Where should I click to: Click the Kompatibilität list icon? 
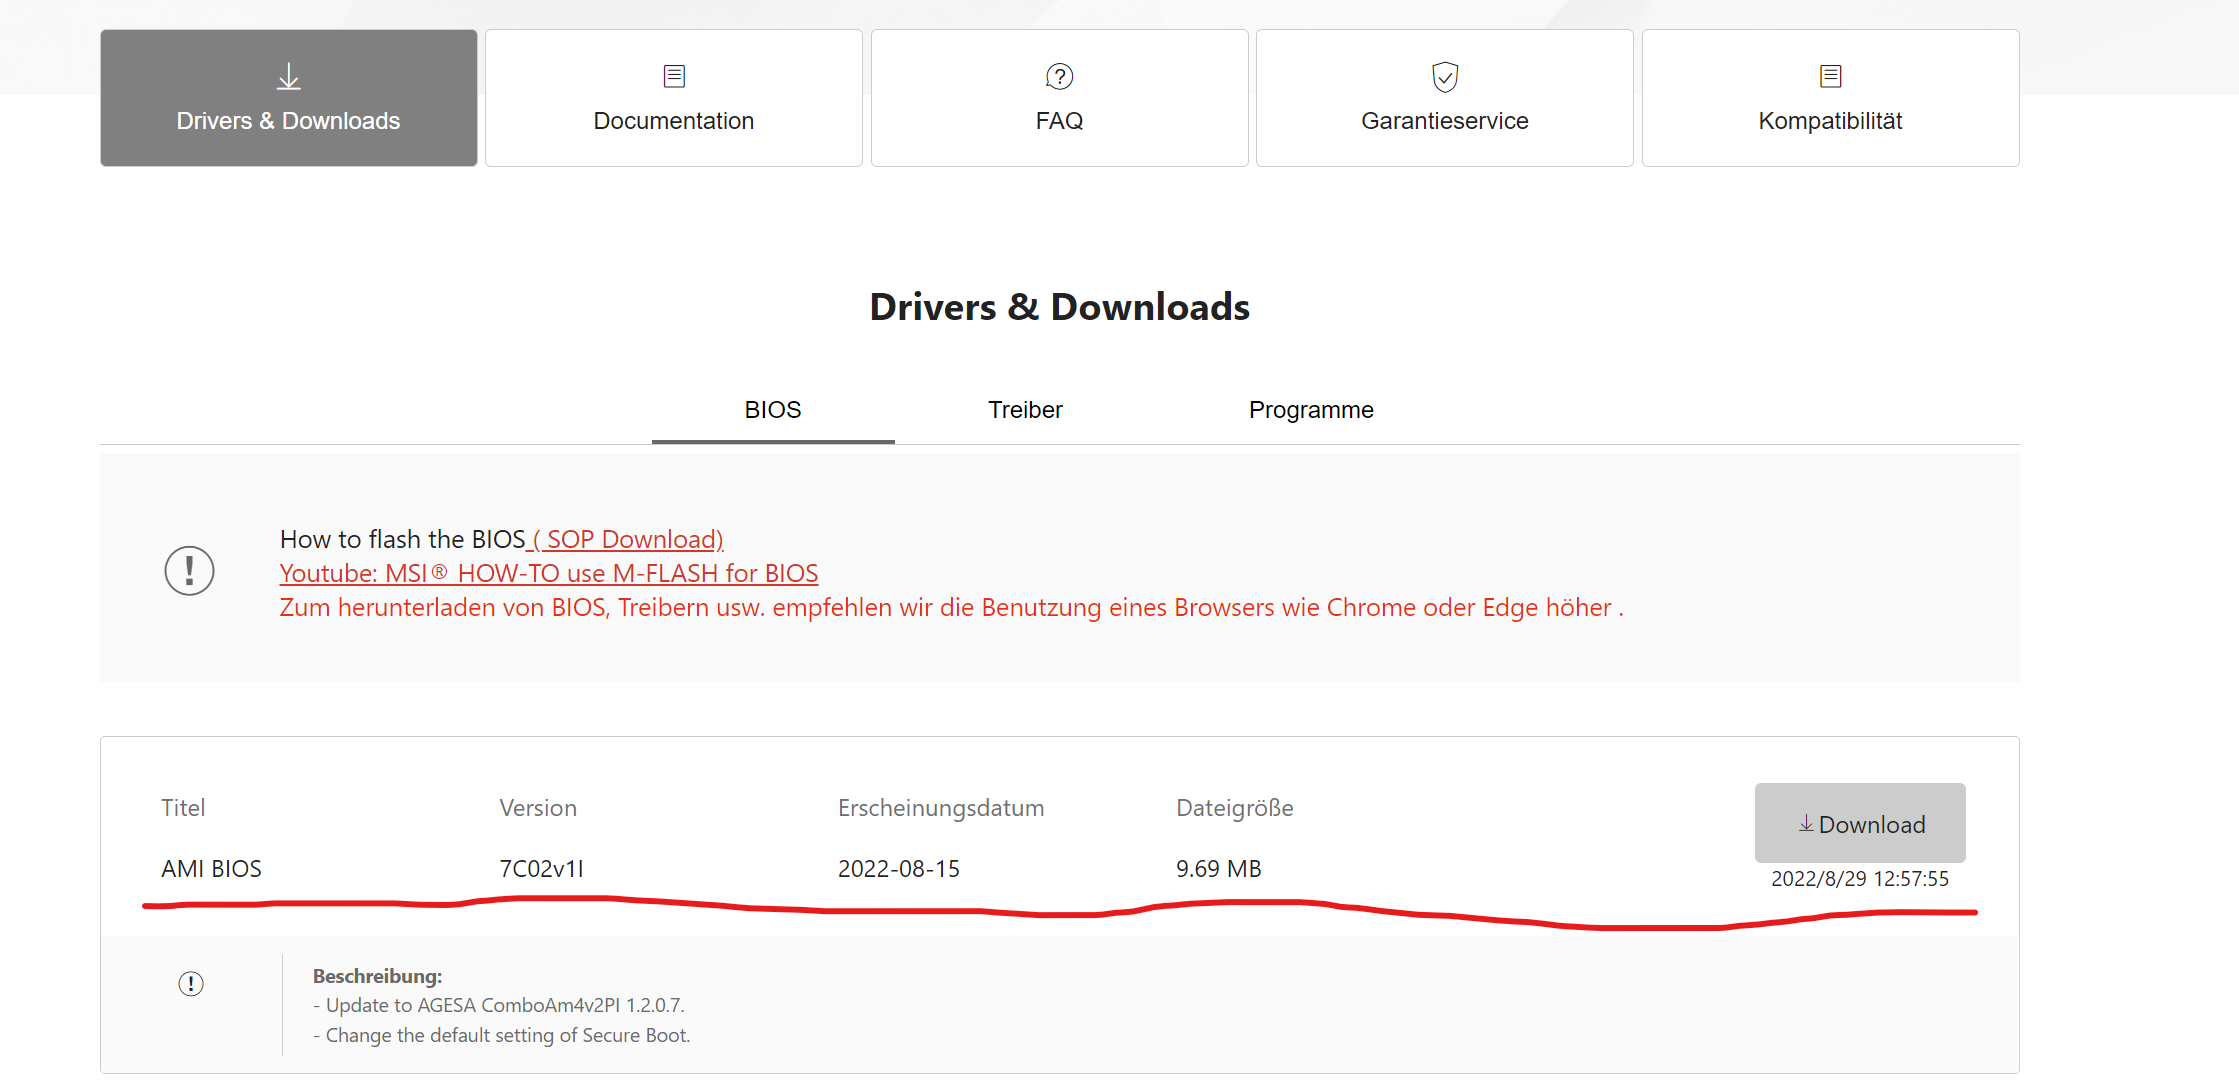point(1830,76)
